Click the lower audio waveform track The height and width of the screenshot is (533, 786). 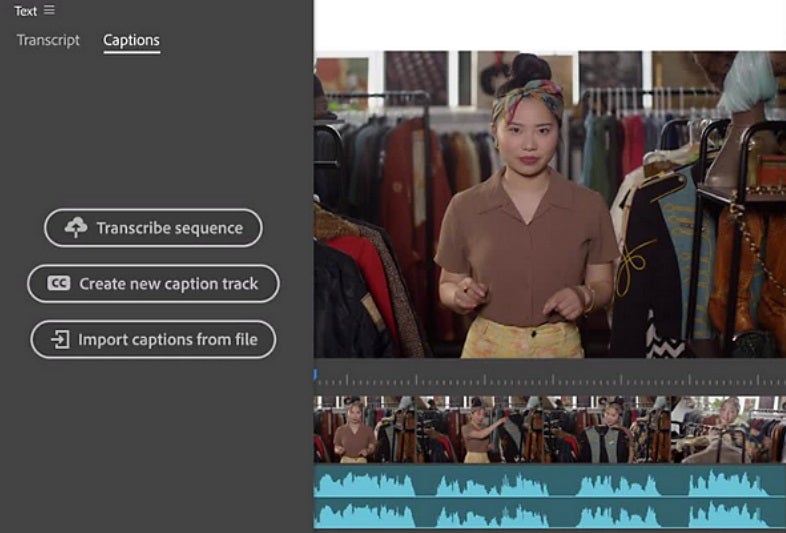tap(550, 514)
